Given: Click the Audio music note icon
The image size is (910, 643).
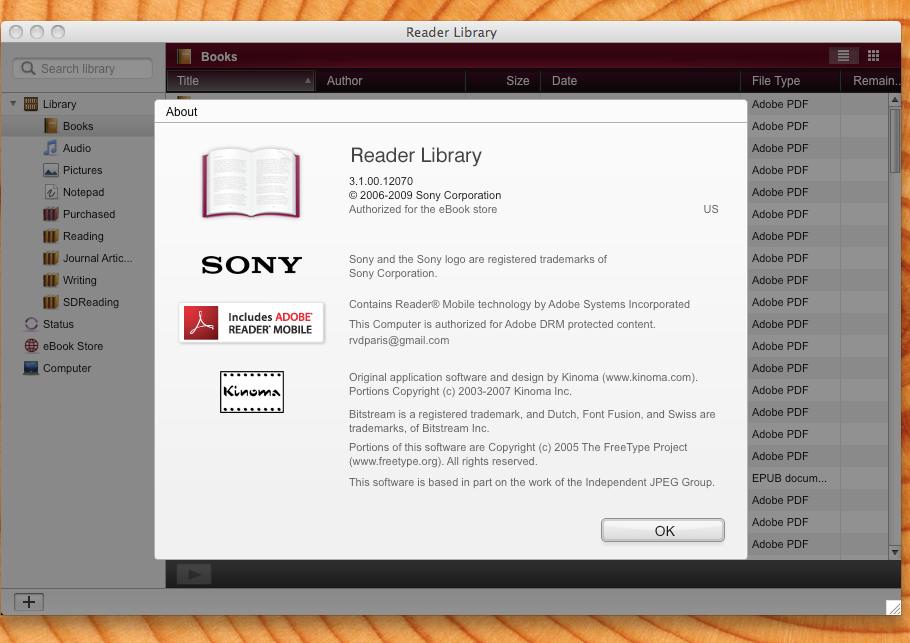Looking at the screenshot, I should coord(50,148).
